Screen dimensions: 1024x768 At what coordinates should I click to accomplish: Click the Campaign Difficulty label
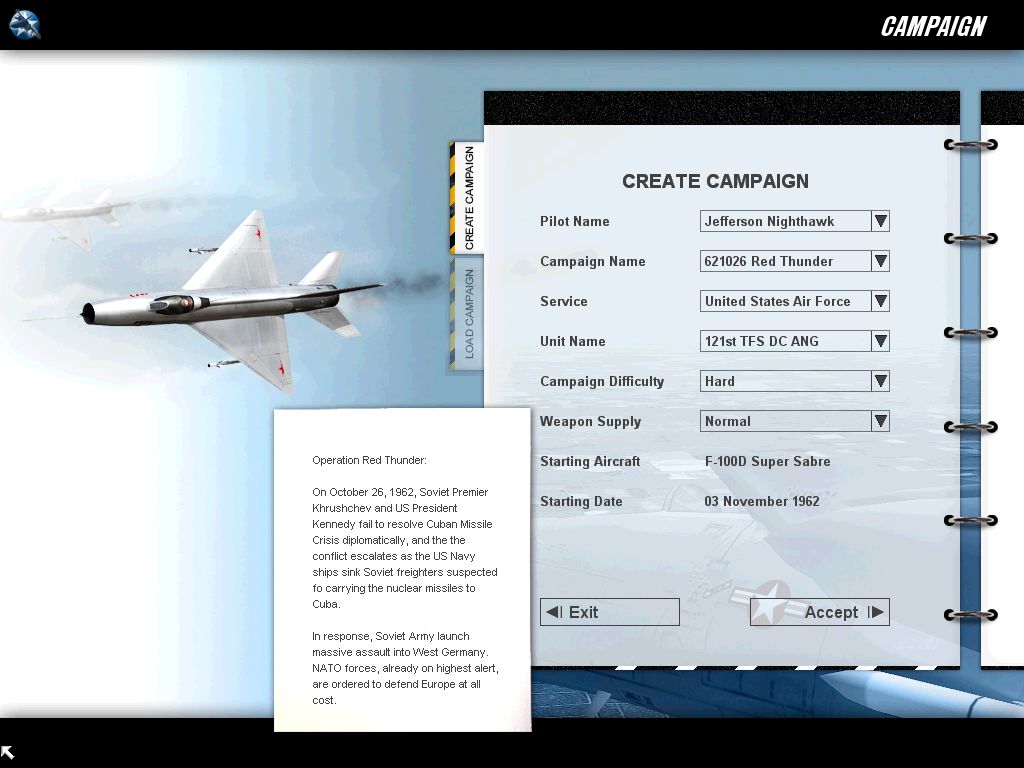coord(602,381)
